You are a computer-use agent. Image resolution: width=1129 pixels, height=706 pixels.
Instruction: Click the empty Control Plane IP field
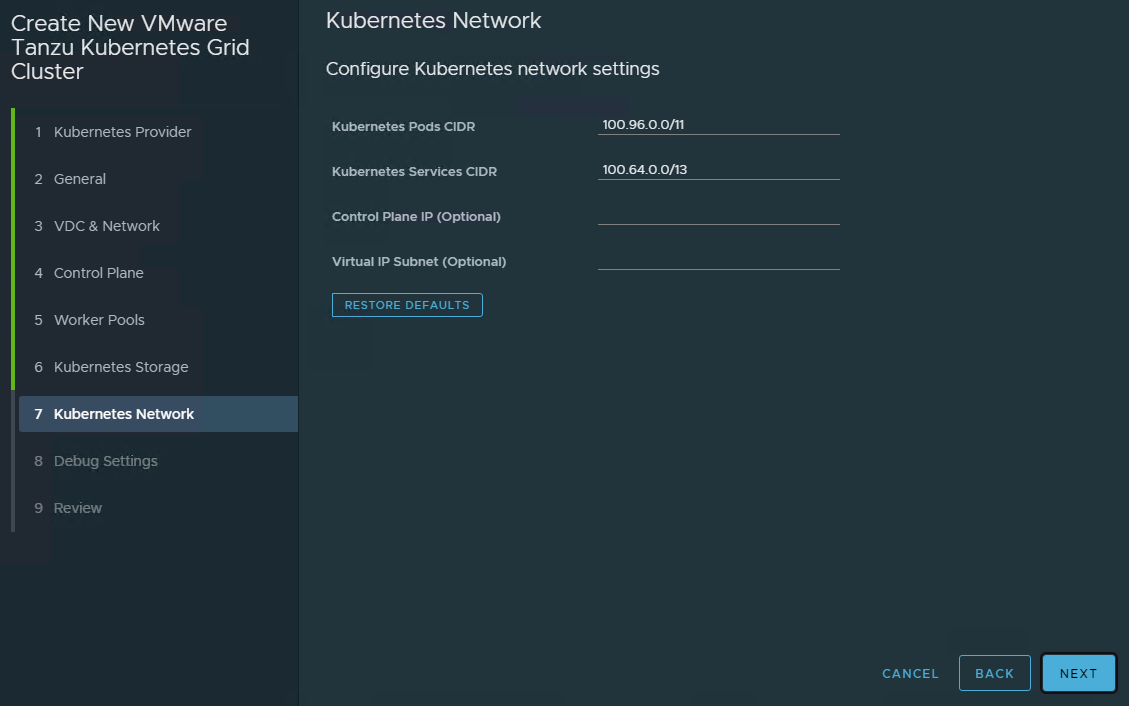pos(718,215)
